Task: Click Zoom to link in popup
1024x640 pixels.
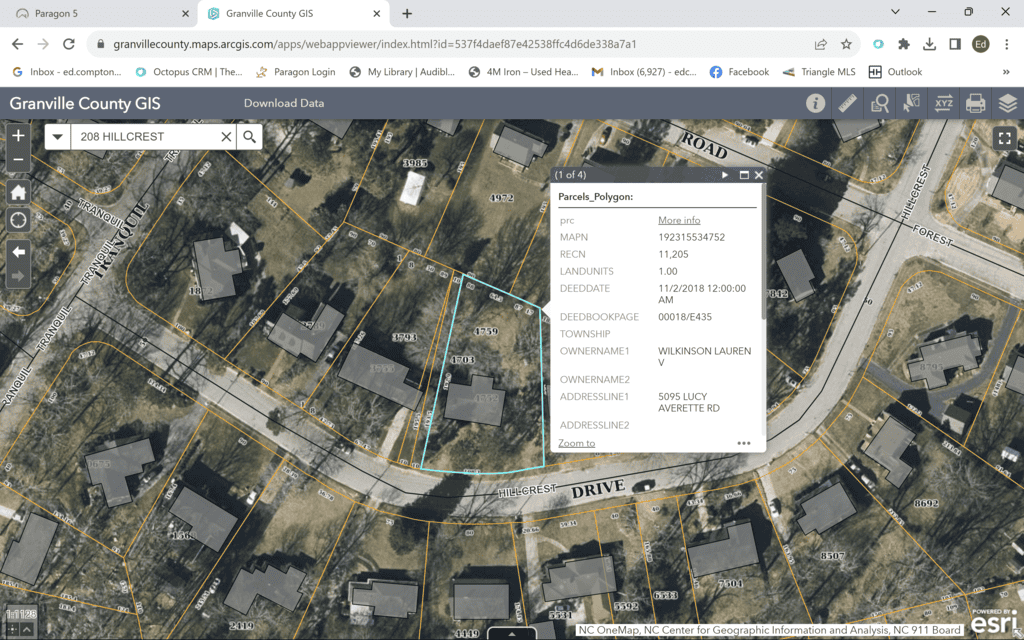Action: coord(576,443)
